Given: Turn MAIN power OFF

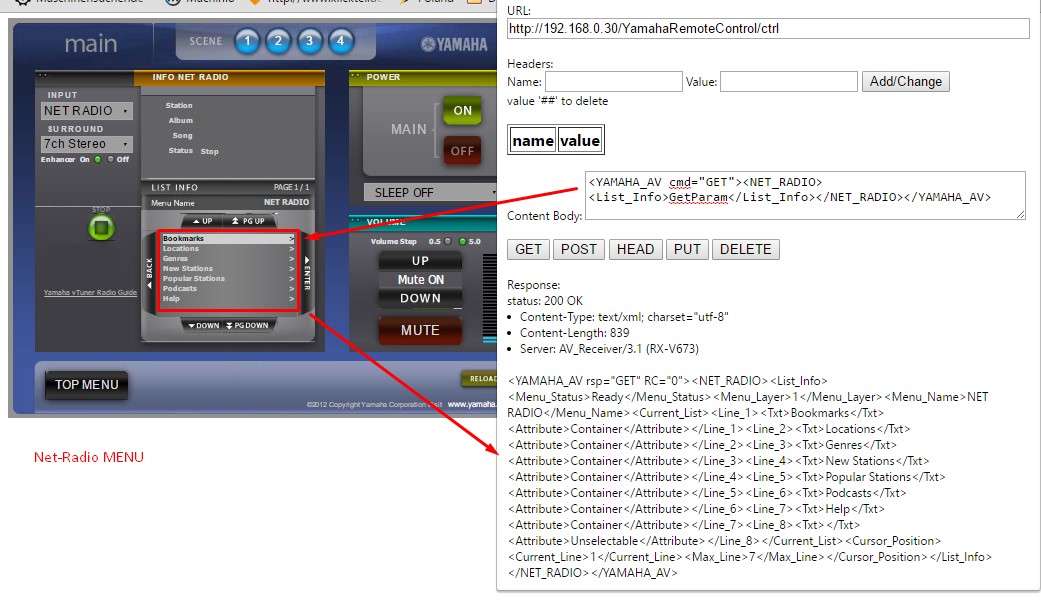Looking at the screenshot, I should coord(462,151).
